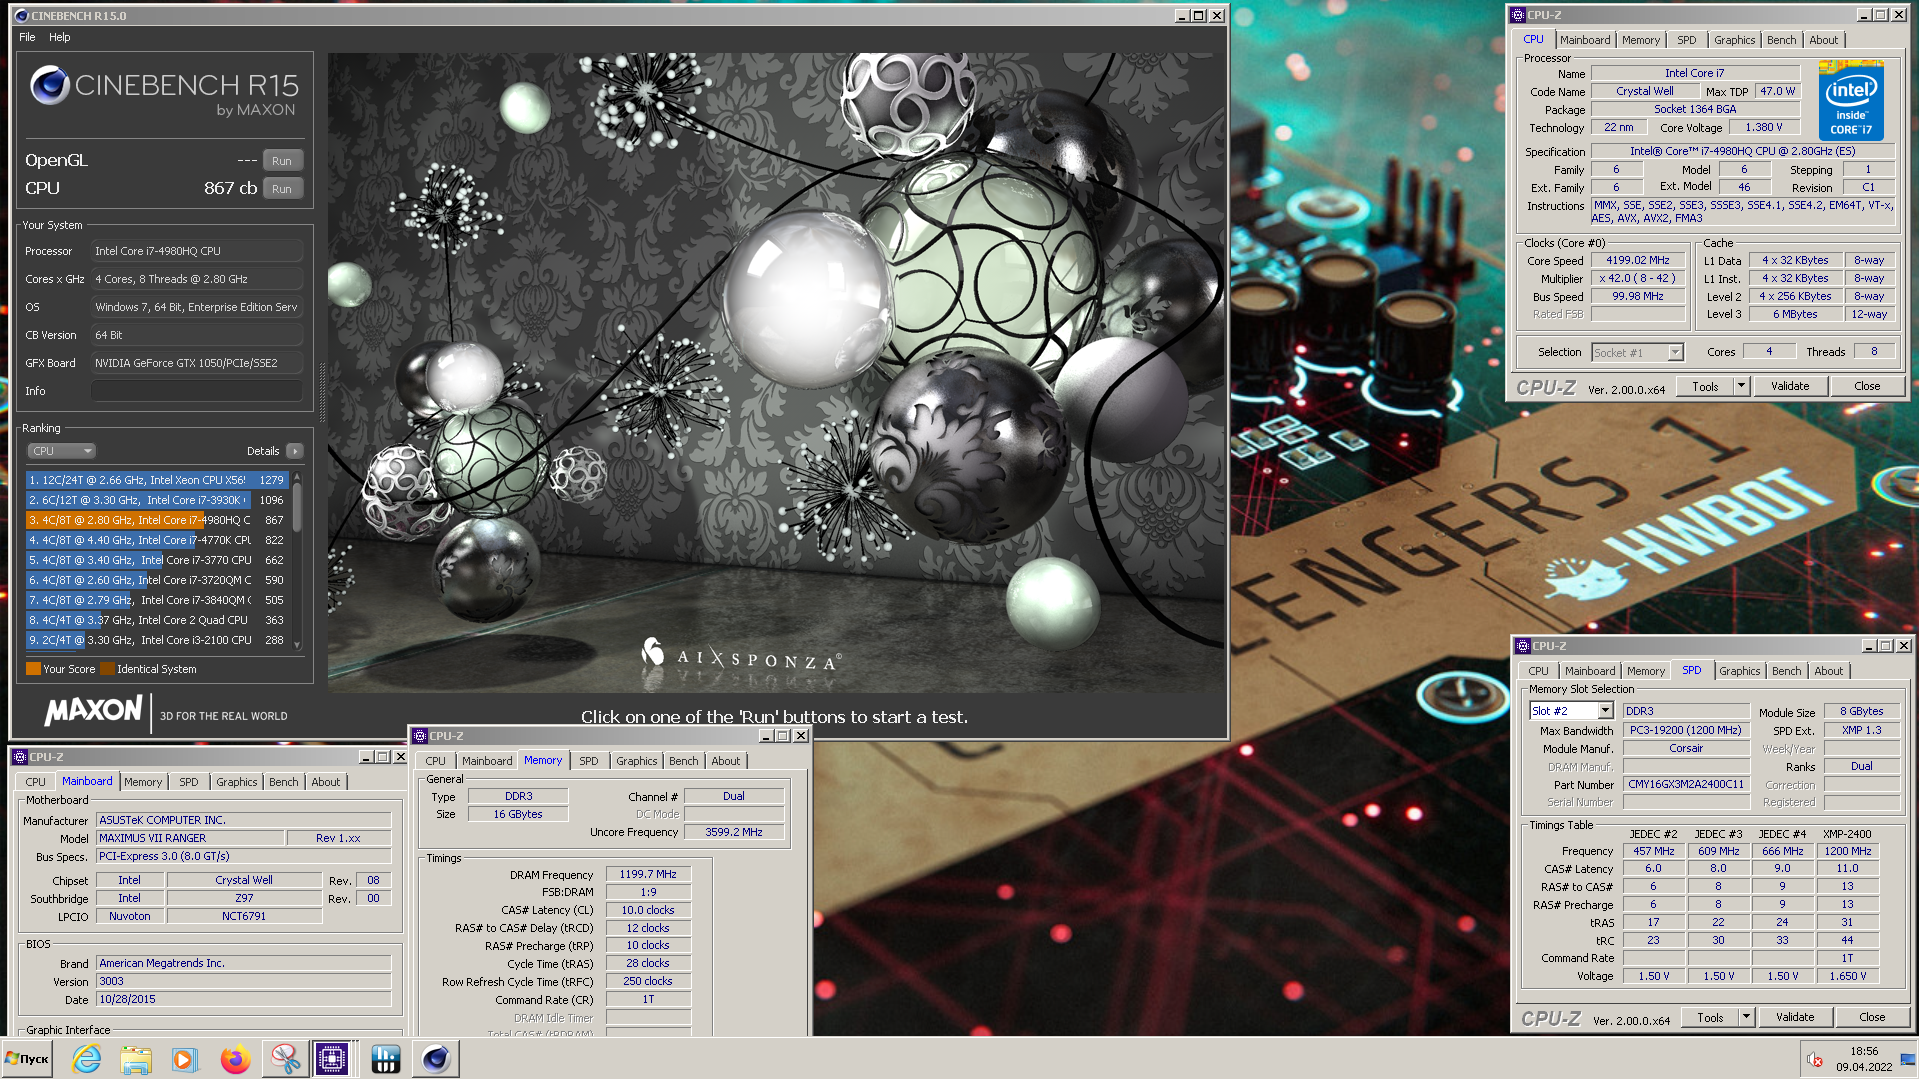
Task: Click Validate in the CPU-Z CPU window
Action: (1790, 386)
